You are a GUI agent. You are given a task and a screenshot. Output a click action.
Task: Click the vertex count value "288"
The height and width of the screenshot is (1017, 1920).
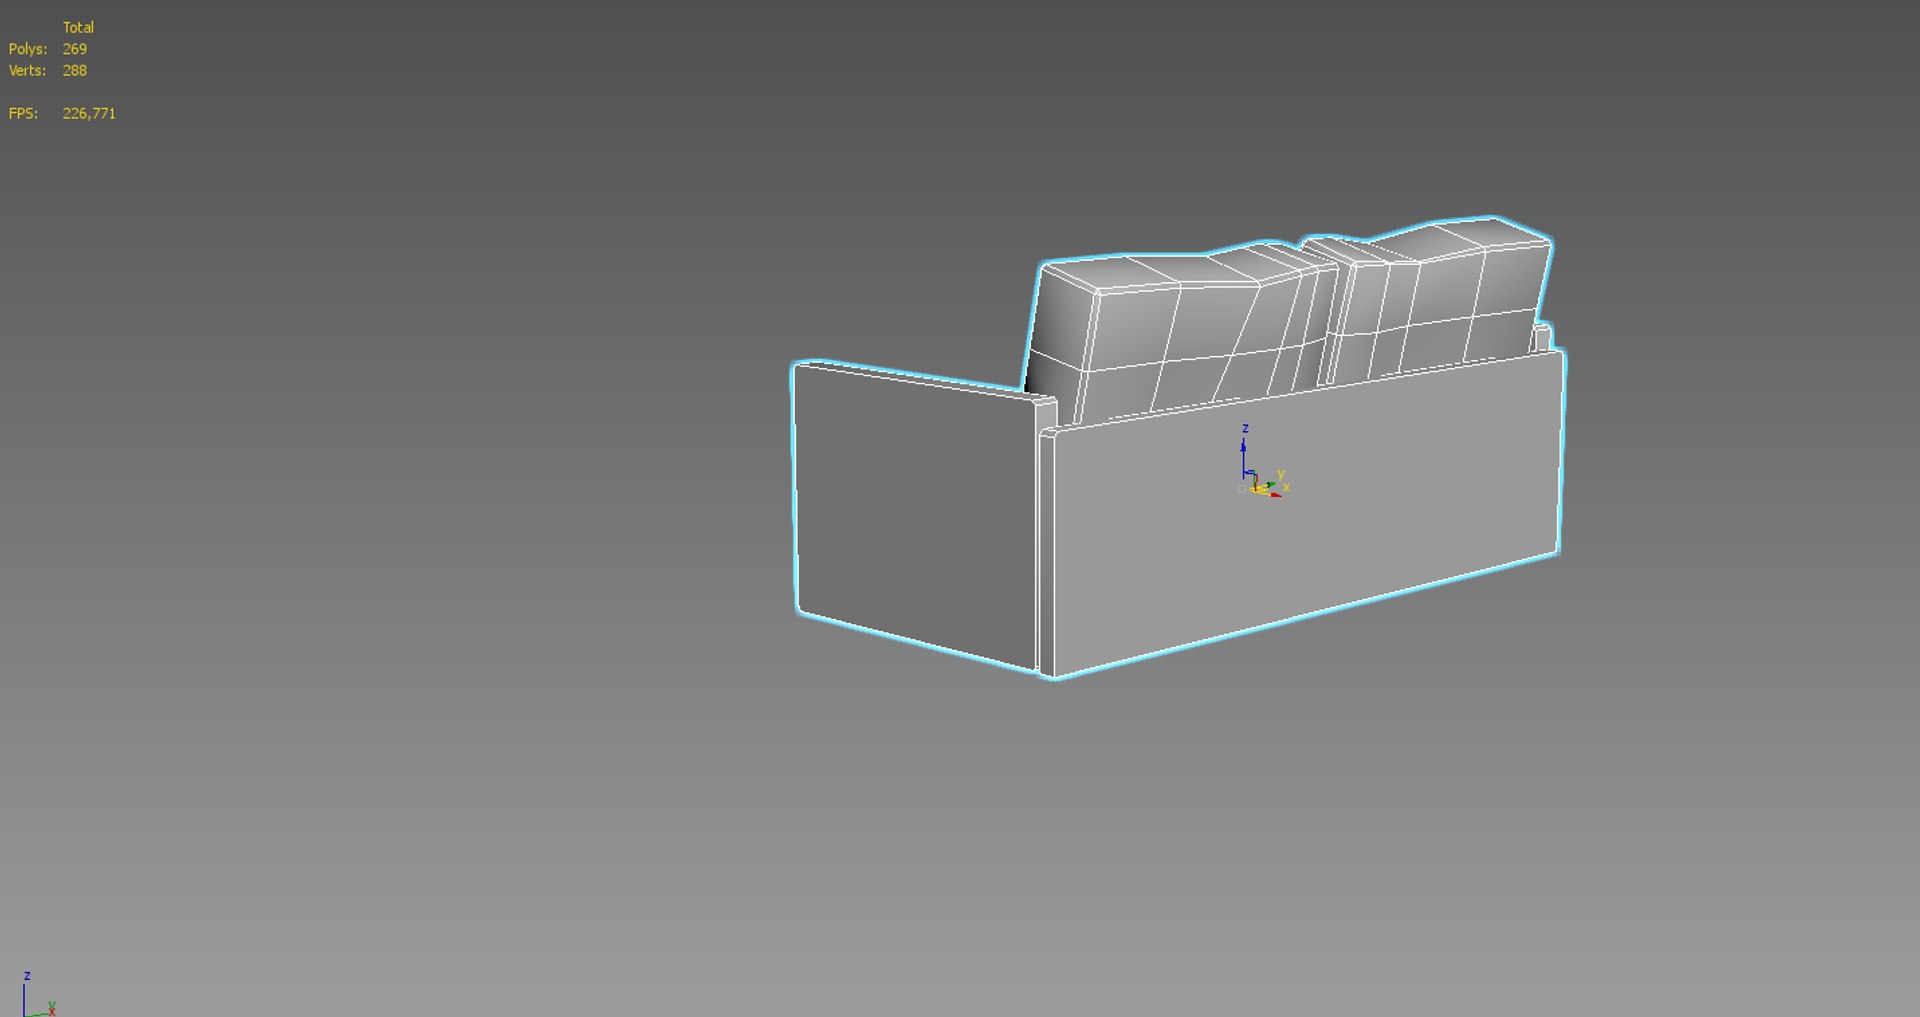pos(75,71)
